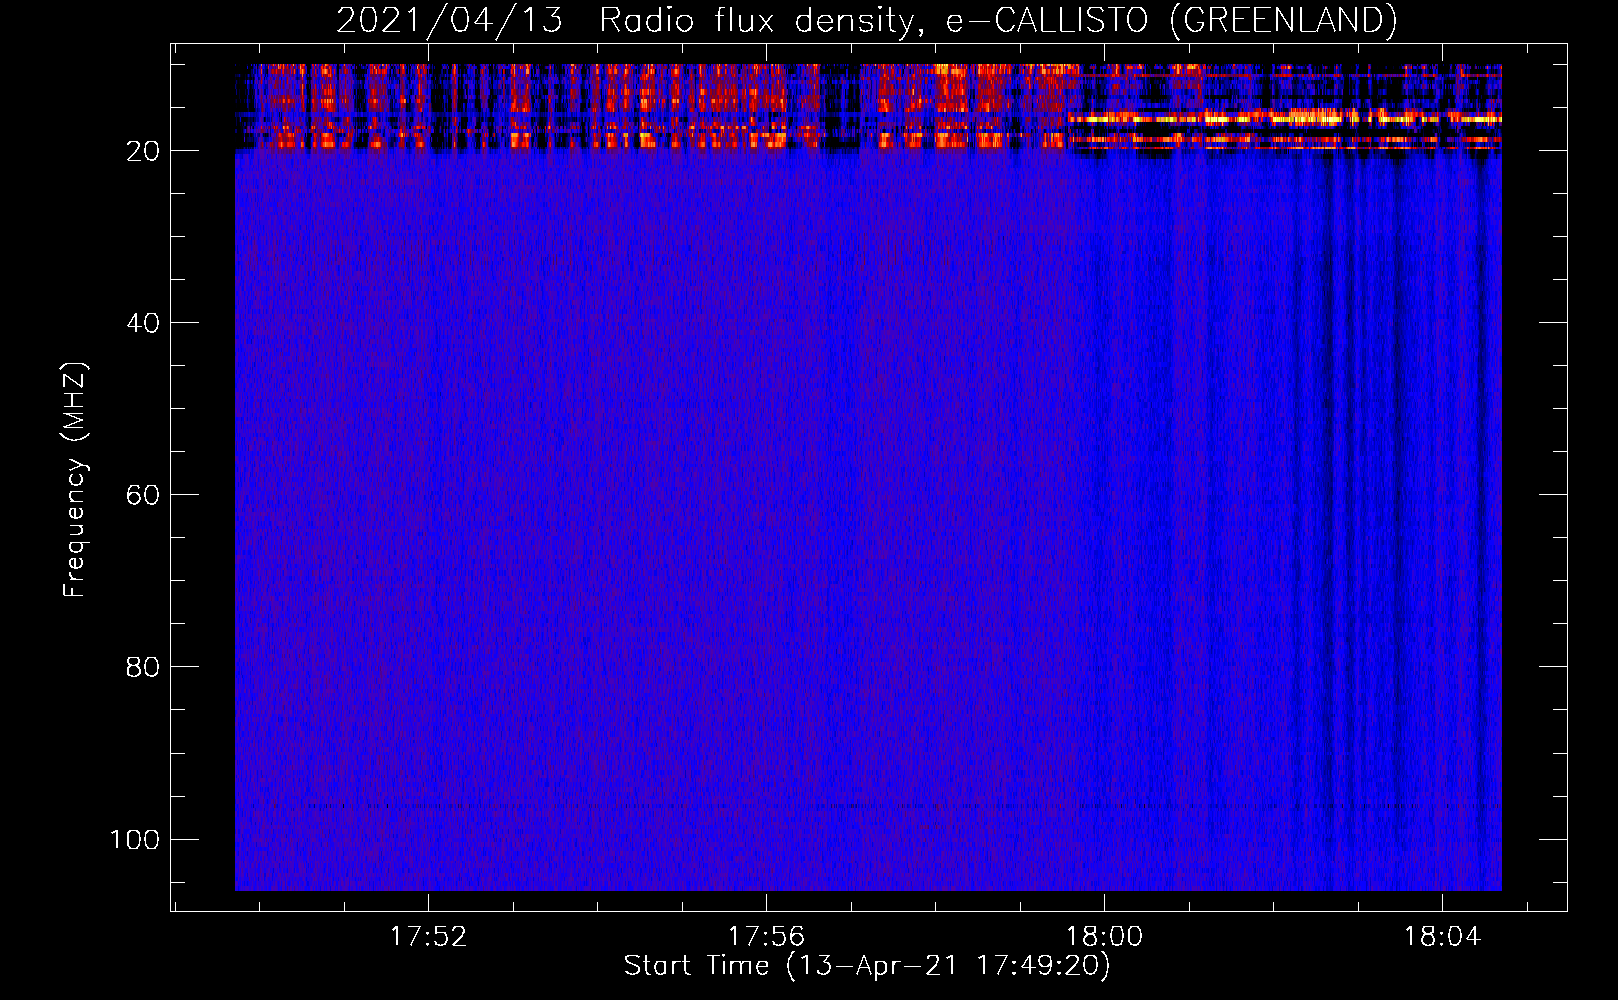Click the 60 frequency tick label
This screenshot has width=1618, height=1000.
pos(142,495)
